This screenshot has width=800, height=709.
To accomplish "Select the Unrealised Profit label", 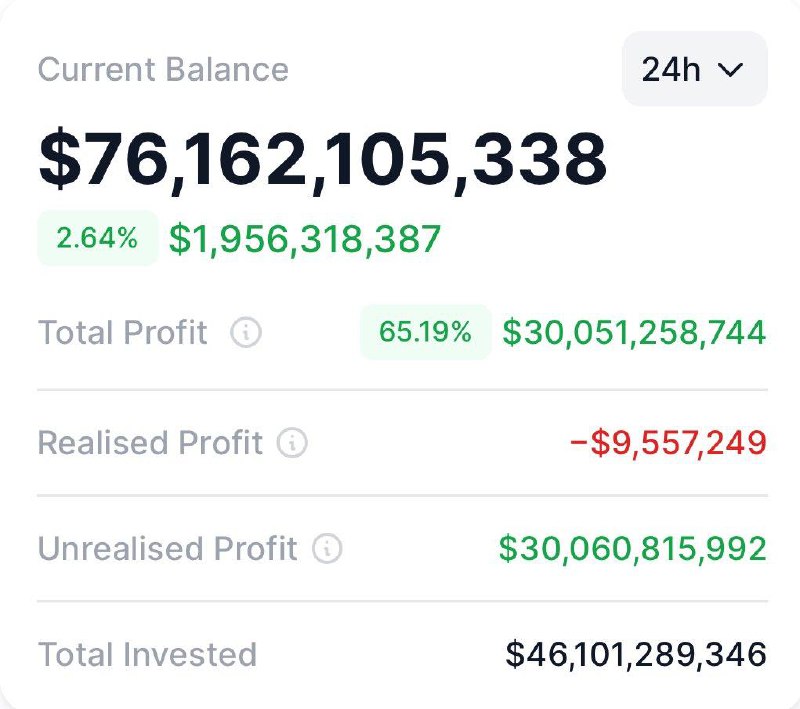I will (x=167, y=549).
